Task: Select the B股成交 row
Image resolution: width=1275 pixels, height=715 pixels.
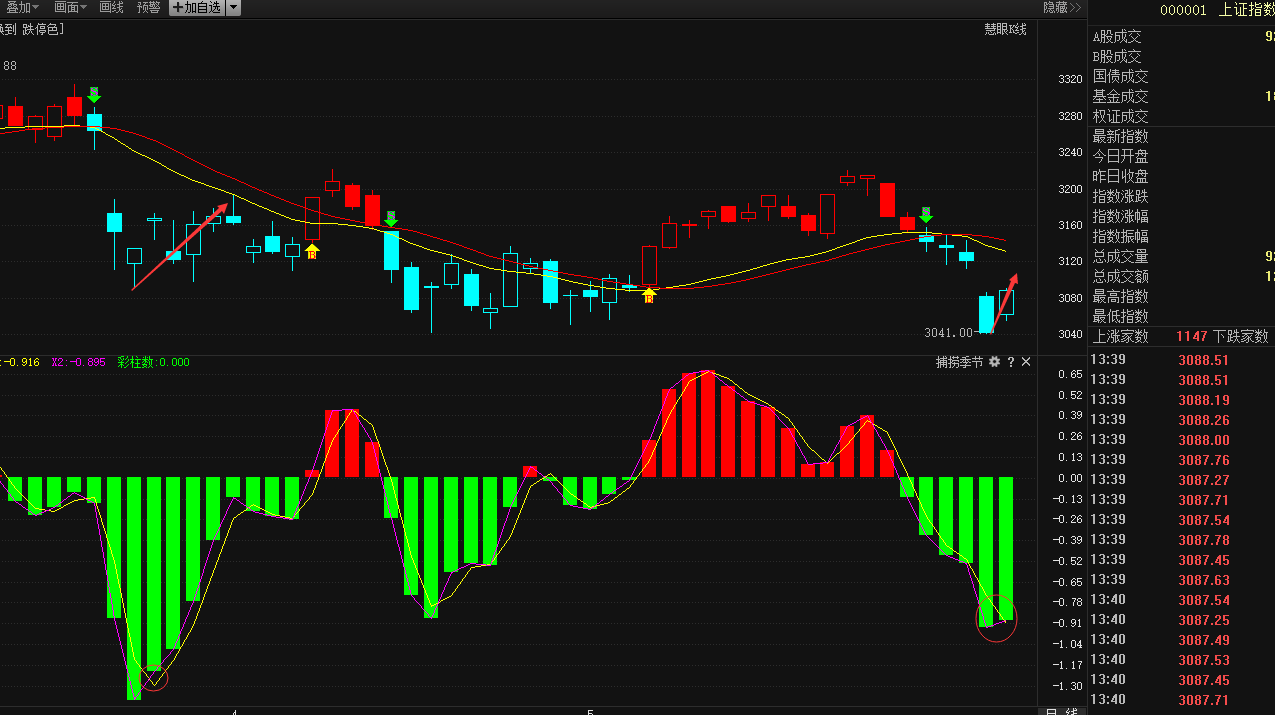Action: click(x=1181, y=56)
